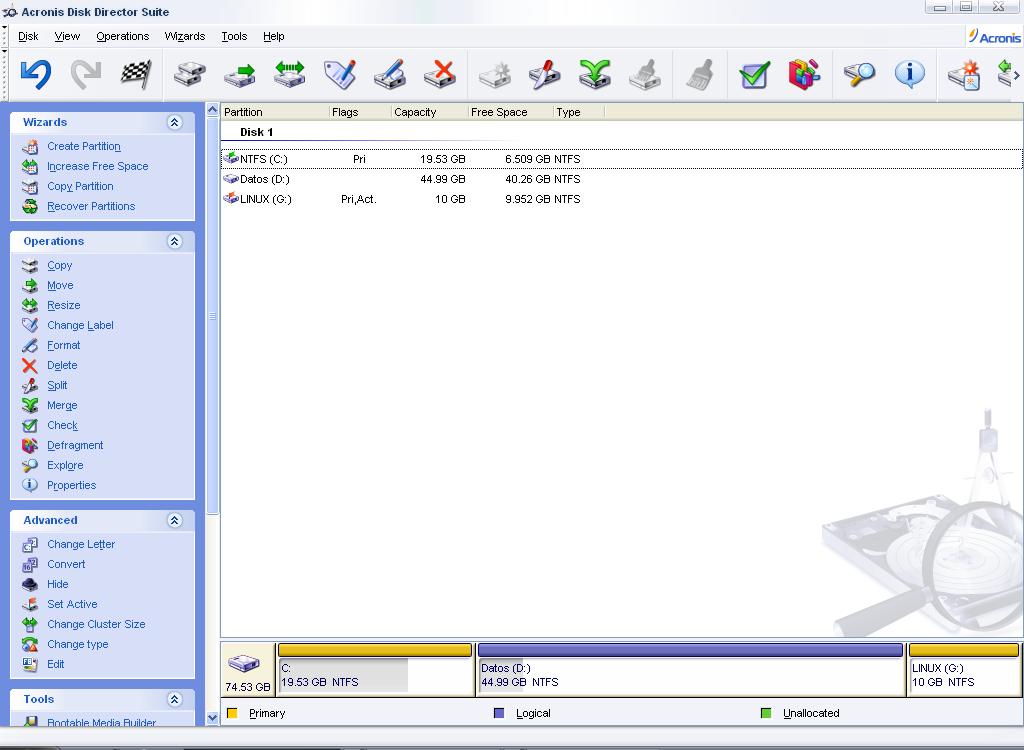Open the View menu
1024x750 pixels.
tap(67, 37)
